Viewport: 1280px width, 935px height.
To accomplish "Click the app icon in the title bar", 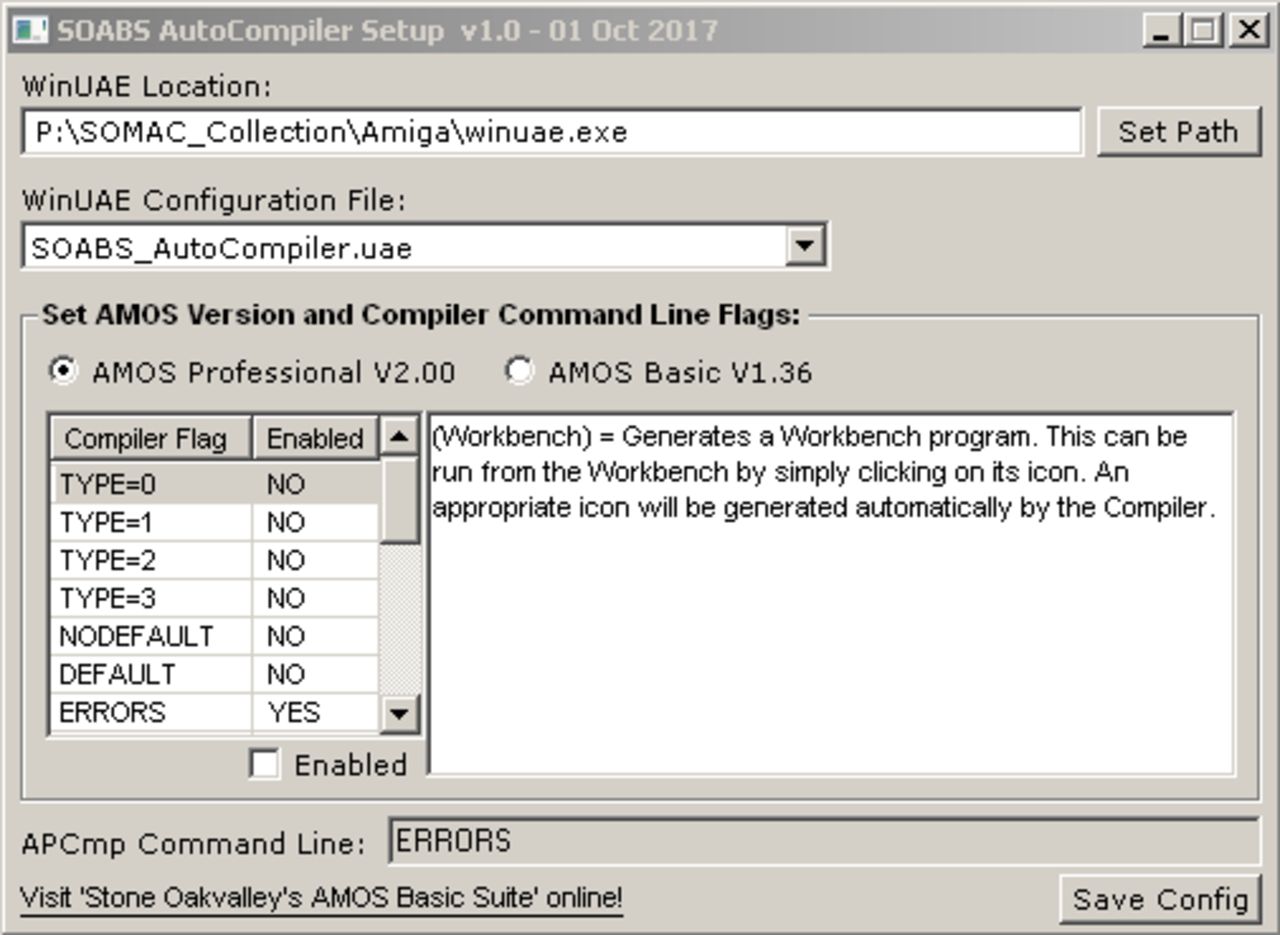I will coord(30,30).
